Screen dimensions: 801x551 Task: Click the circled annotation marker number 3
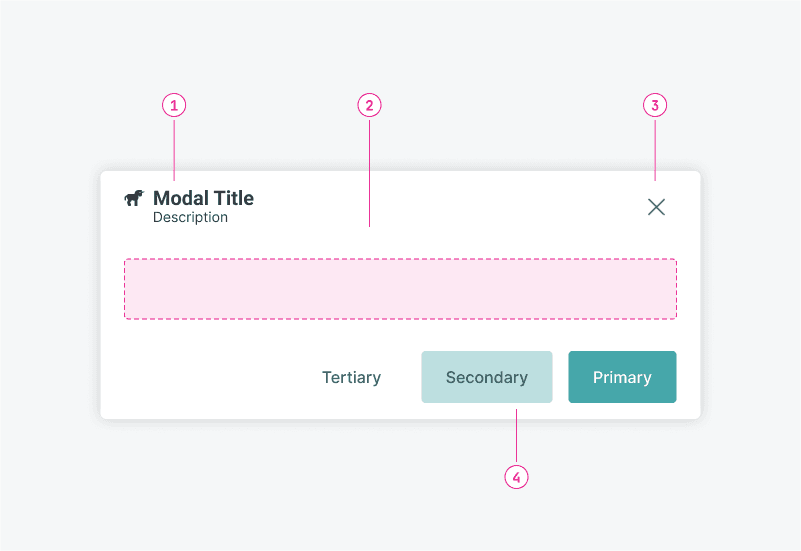[655, 105]
